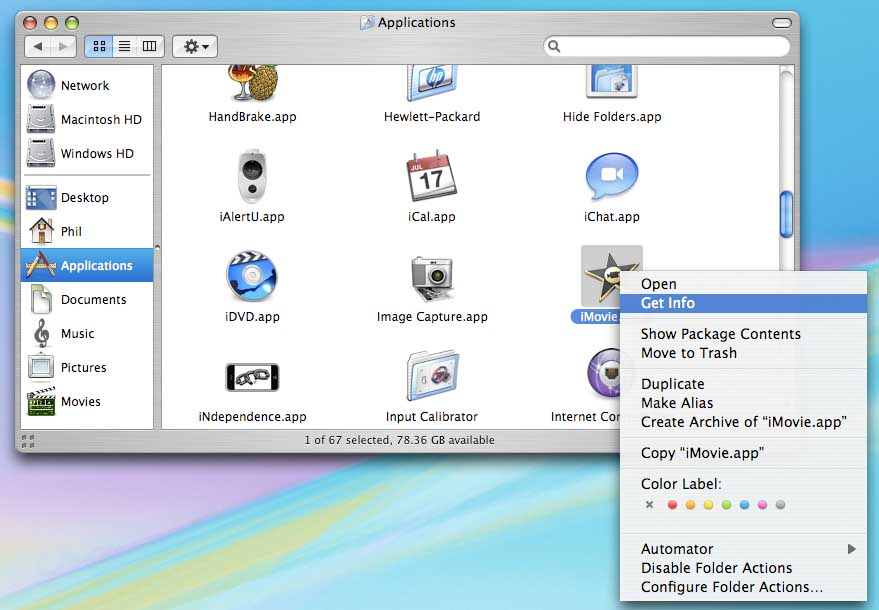Click the window resize grip icon
Image resolution: width=879 pixels, height=610 pixels.
(28, 441)
